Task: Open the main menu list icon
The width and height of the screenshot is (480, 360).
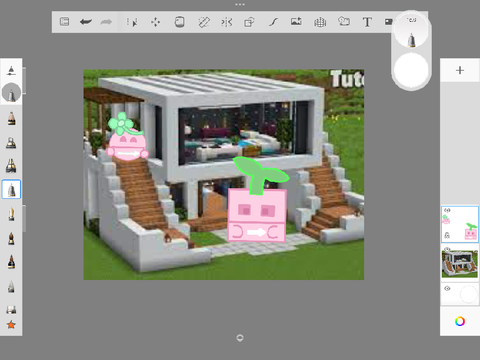Action: click(x=64, y=22)
